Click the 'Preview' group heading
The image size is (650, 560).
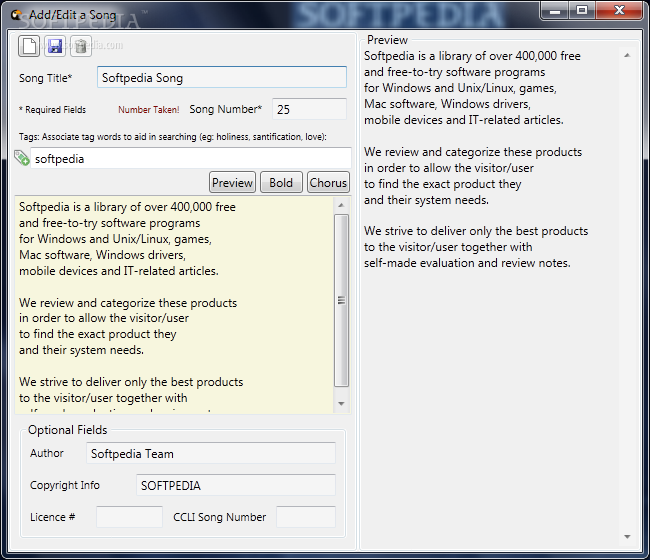pos(387,40)
